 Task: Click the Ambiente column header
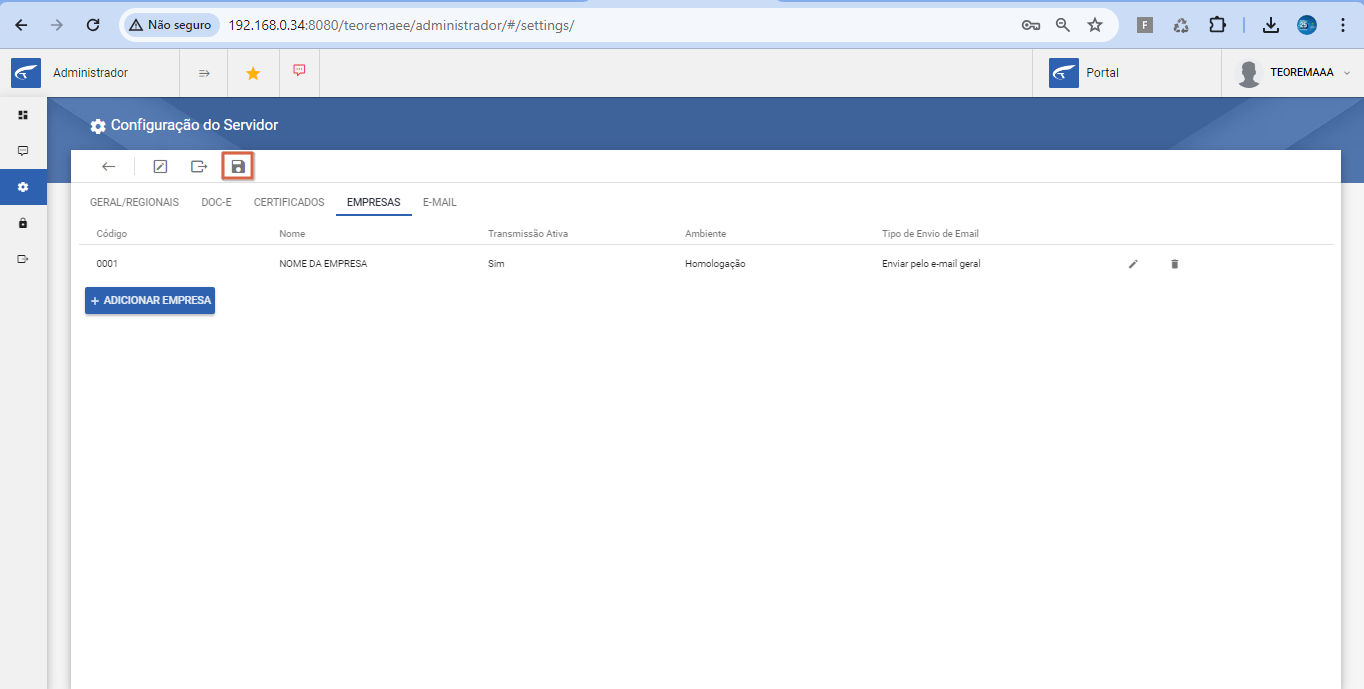pyautogui.click(x=705, y=234)
